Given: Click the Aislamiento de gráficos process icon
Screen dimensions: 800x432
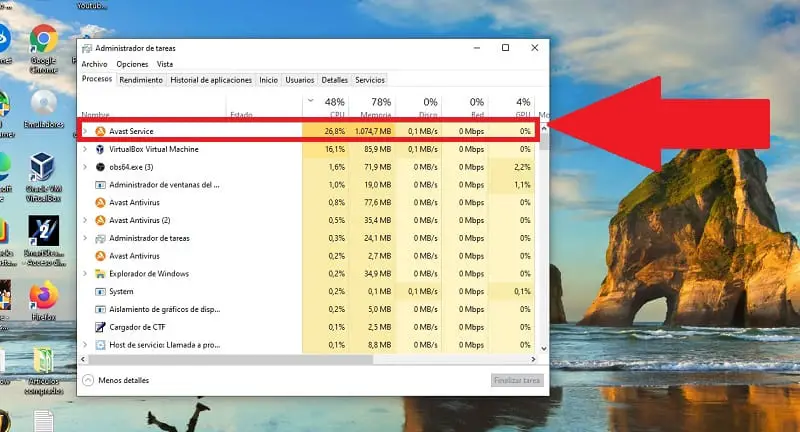Looking at the screenshot, I should pyautogui.click(x=101, y=310).
